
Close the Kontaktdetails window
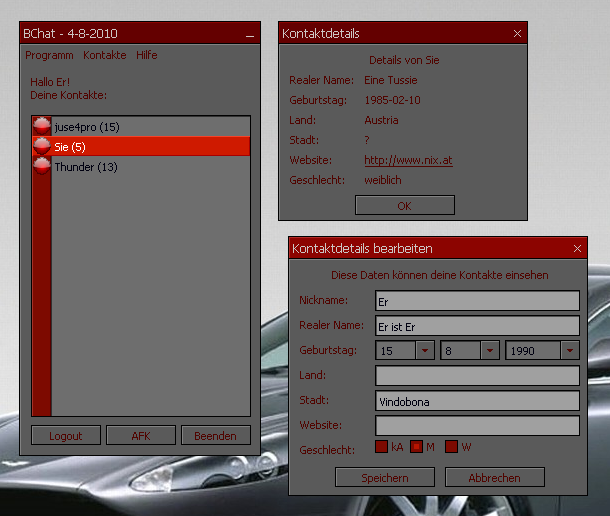517,34
